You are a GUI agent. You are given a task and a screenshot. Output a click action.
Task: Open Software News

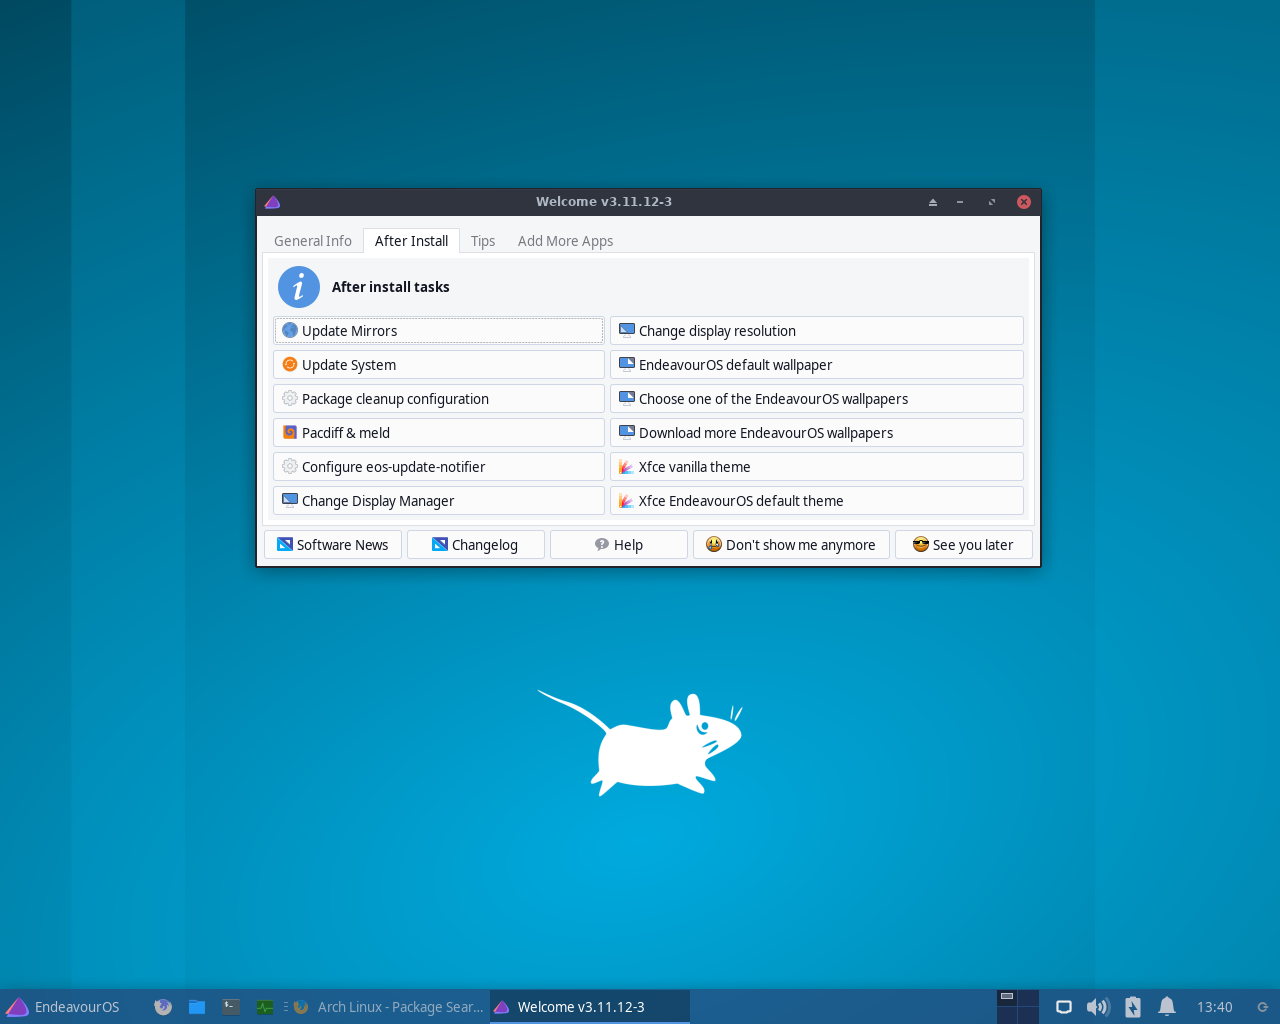[333, 545]
